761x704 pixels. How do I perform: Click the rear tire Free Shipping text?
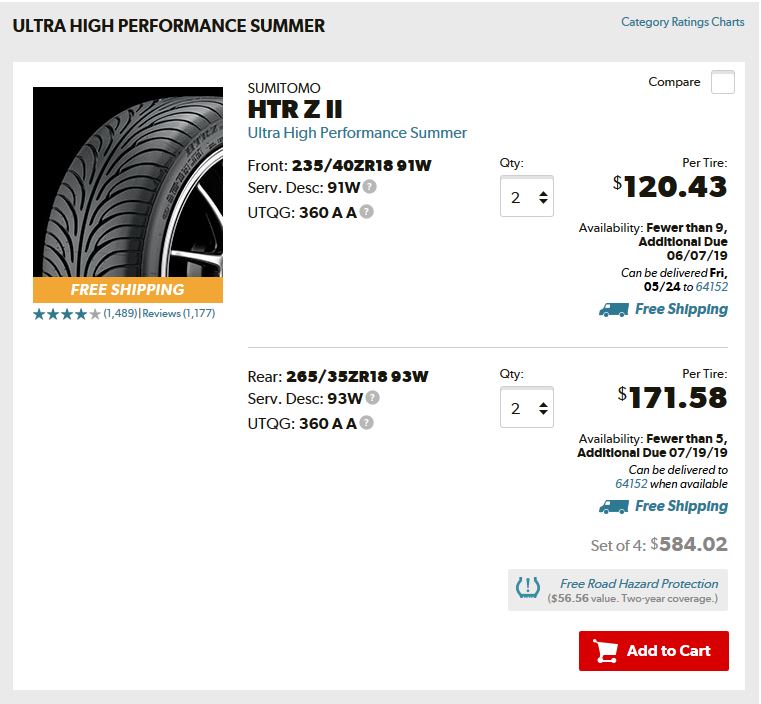[681, 506]
